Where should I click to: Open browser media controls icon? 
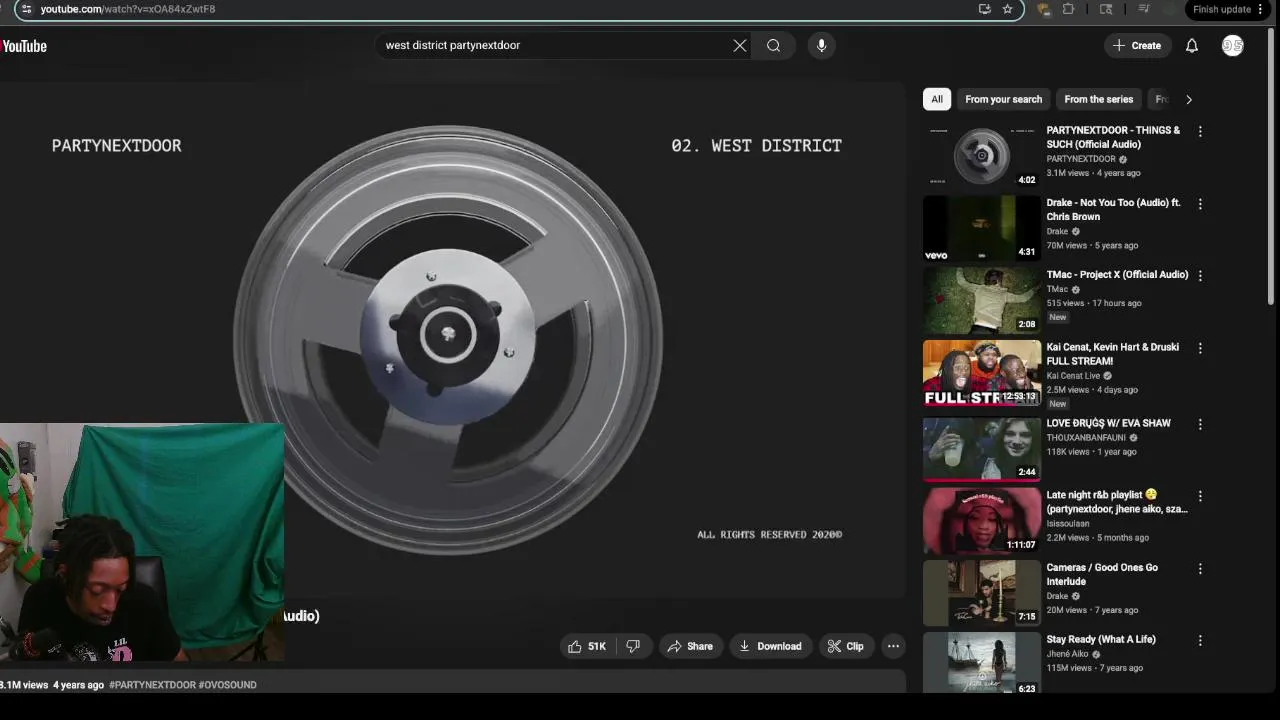tap(1144, 9)
